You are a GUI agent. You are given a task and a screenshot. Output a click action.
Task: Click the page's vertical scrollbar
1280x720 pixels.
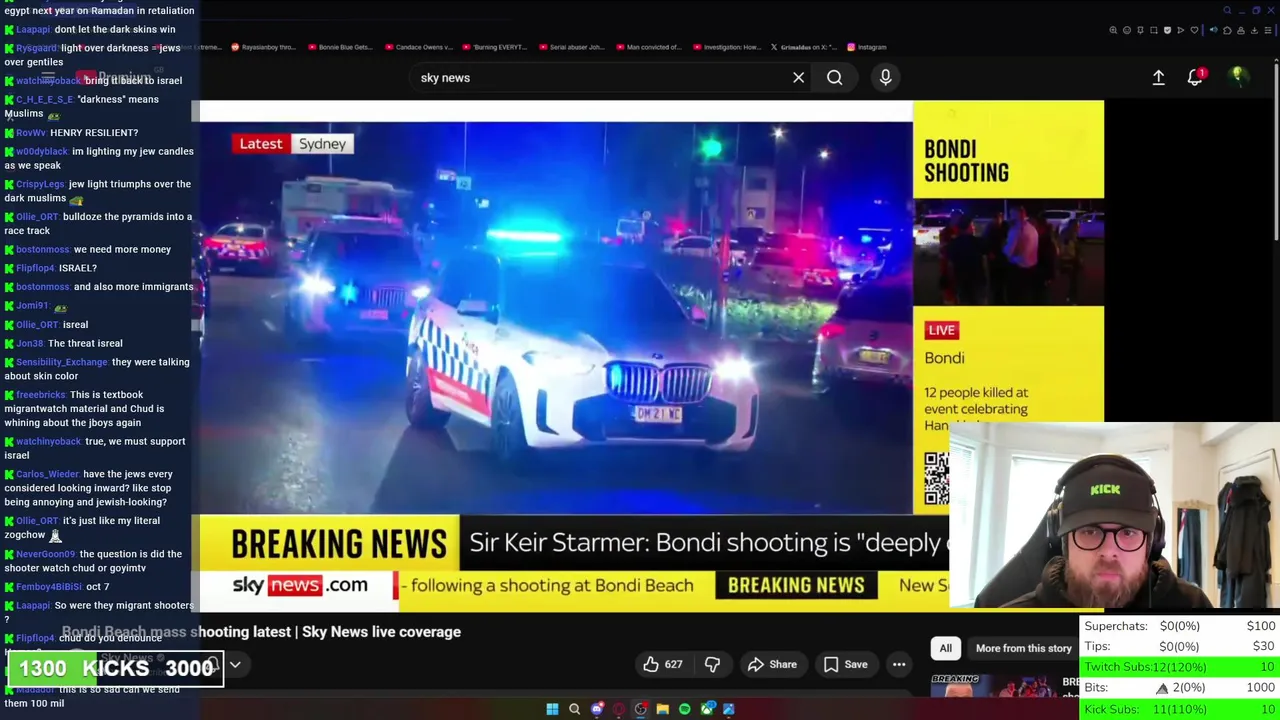pos(1276,150)
